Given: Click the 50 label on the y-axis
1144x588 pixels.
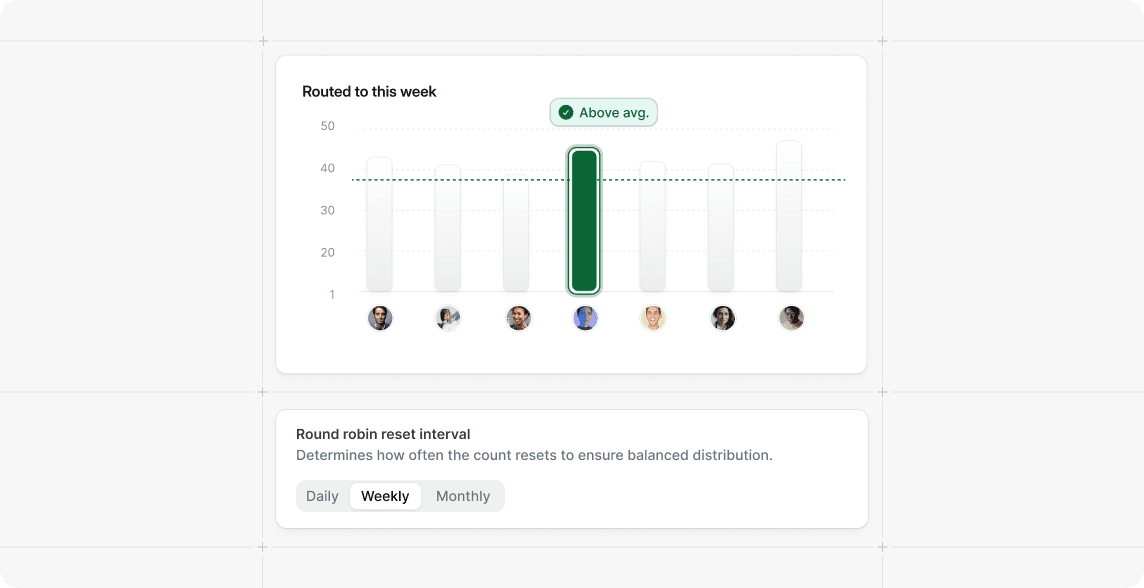Looking at the screenshot, I should tap(328, 125).
